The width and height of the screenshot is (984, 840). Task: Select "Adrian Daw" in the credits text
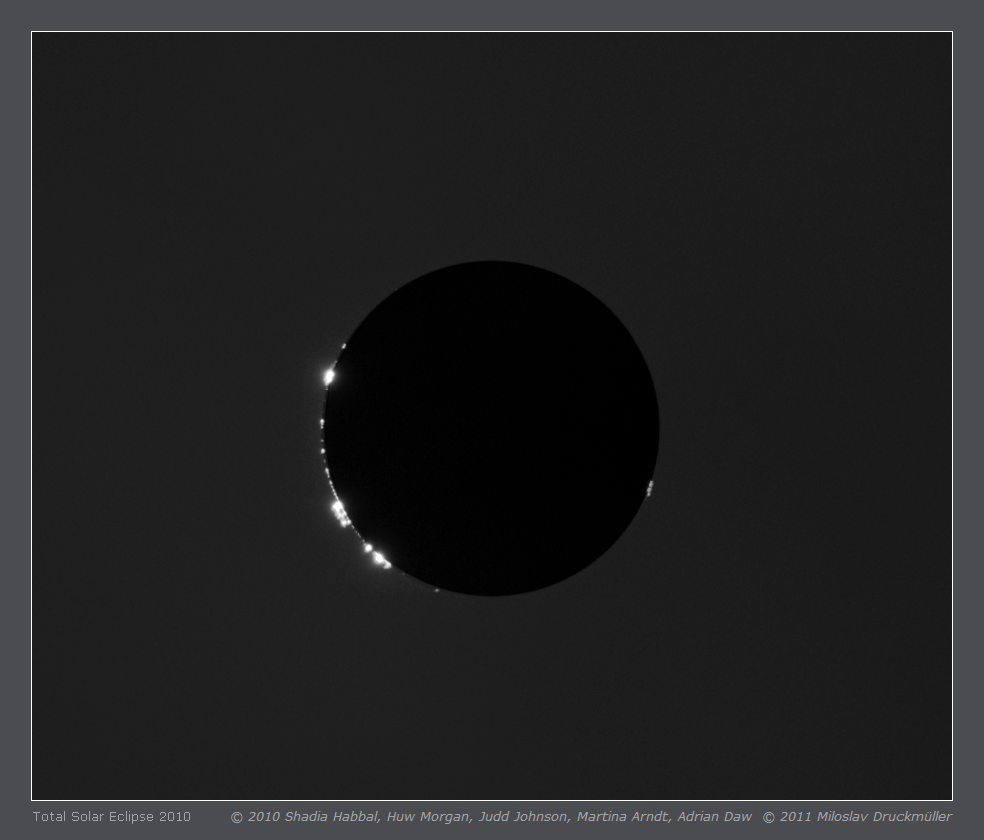714,817
